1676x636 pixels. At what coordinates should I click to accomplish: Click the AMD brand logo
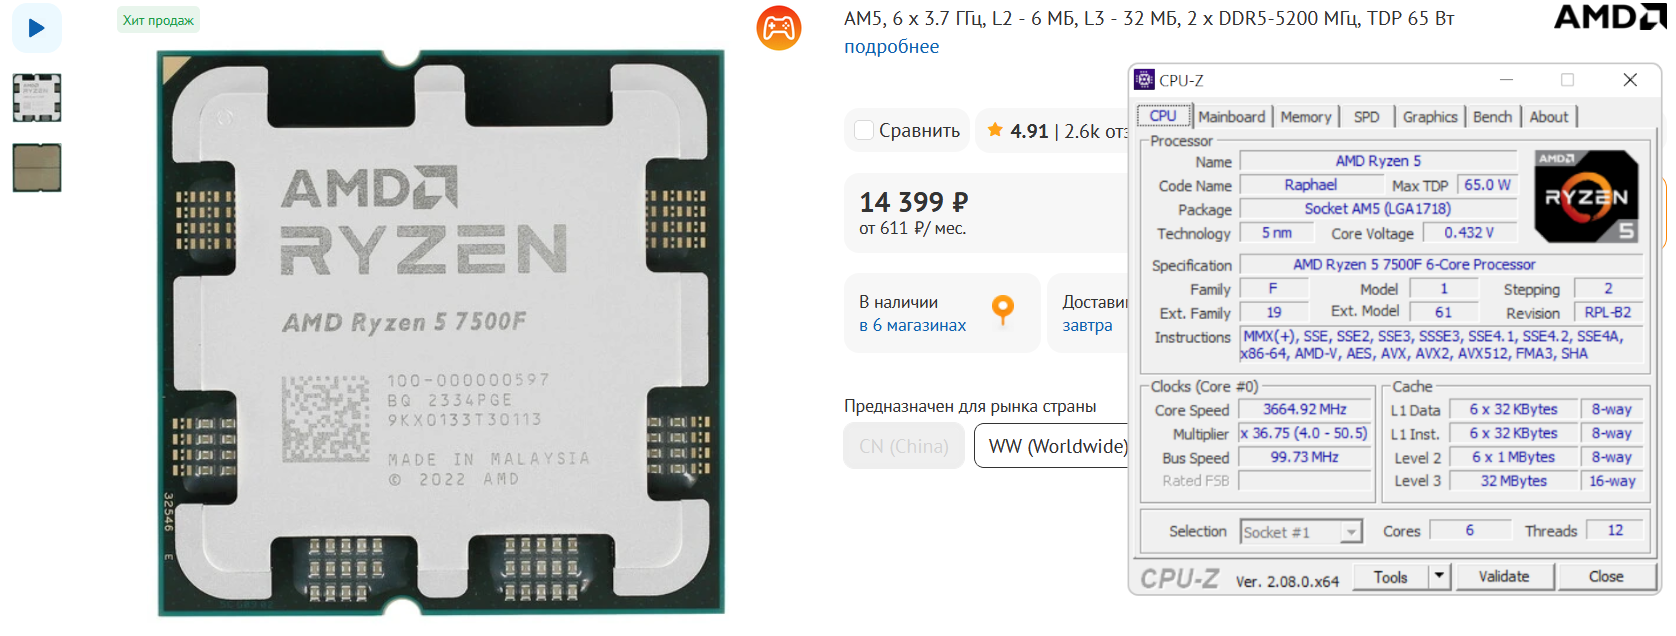pos(1609,17)
